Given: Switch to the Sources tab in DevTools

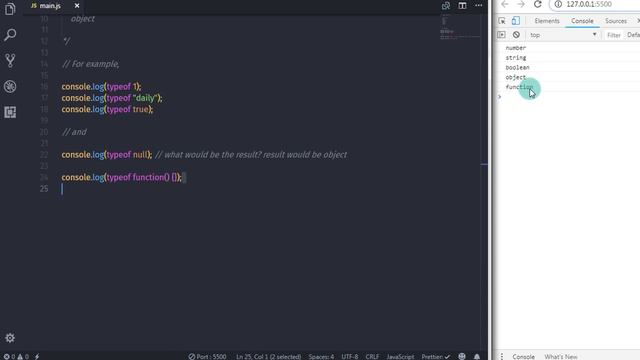Looking at the screenshot, I should click(x=616, y=21).
